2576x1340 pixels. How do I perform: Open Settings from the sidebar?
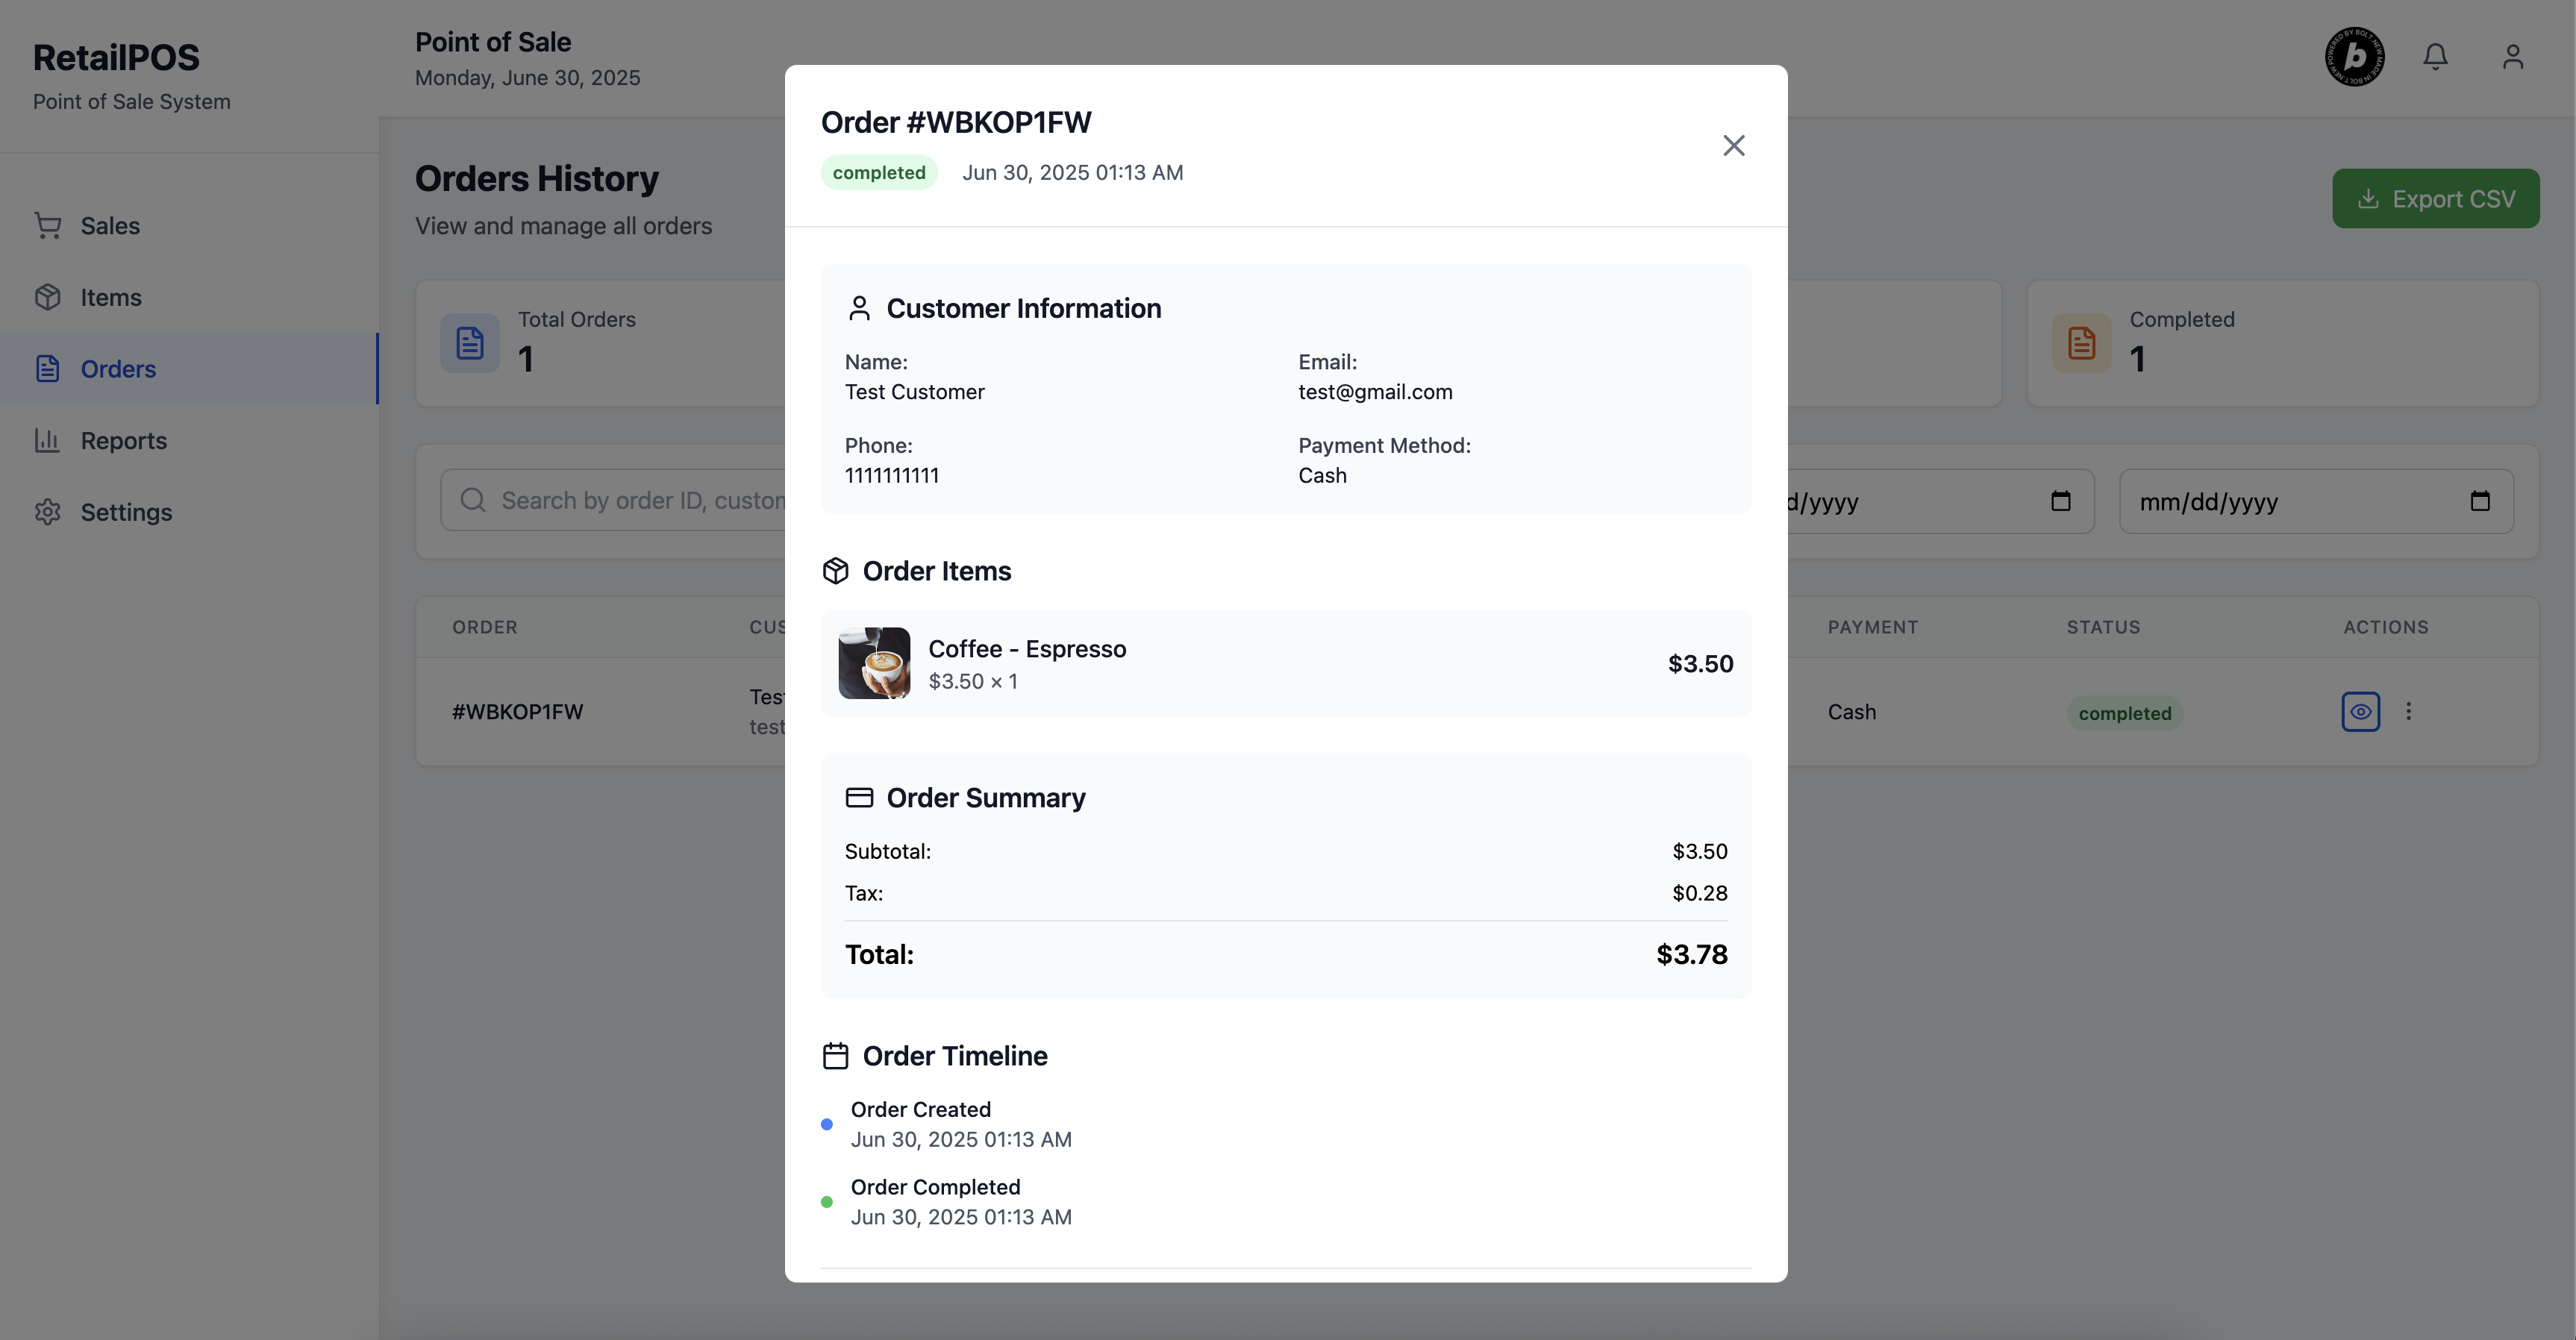(126, 512)
